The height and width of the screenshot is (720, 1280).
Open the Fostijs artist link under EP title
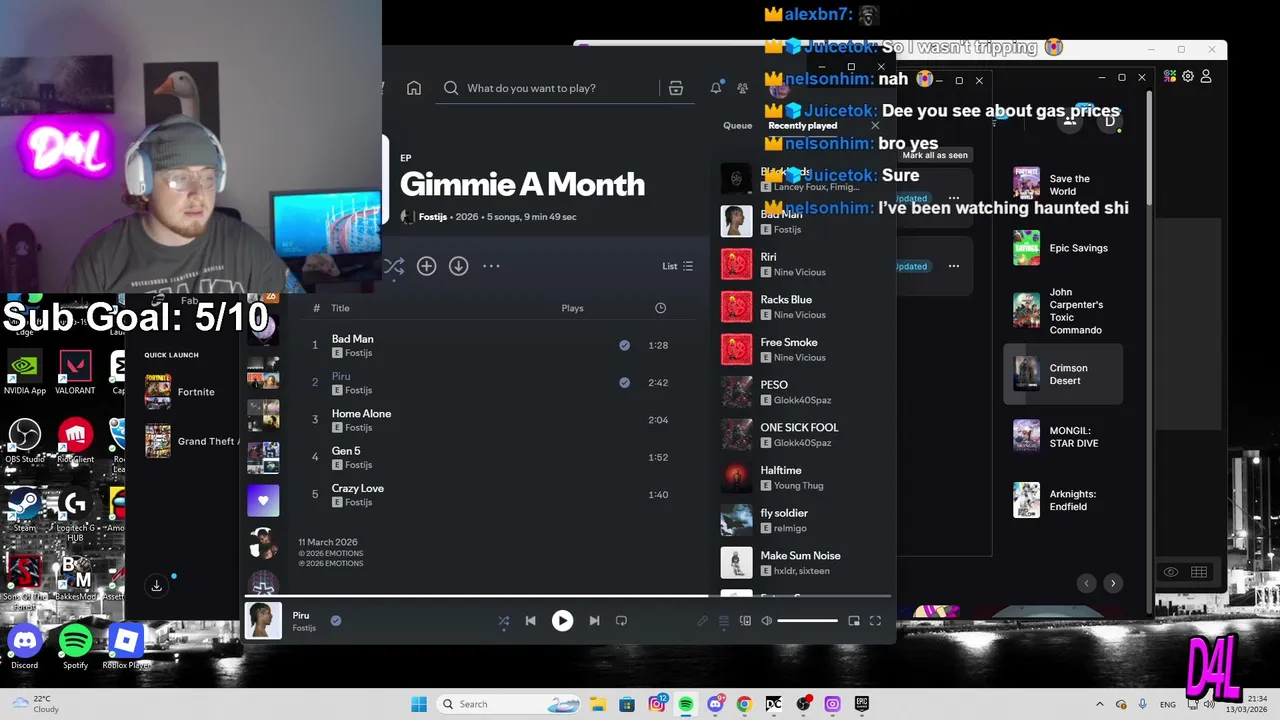click(433, 217)
